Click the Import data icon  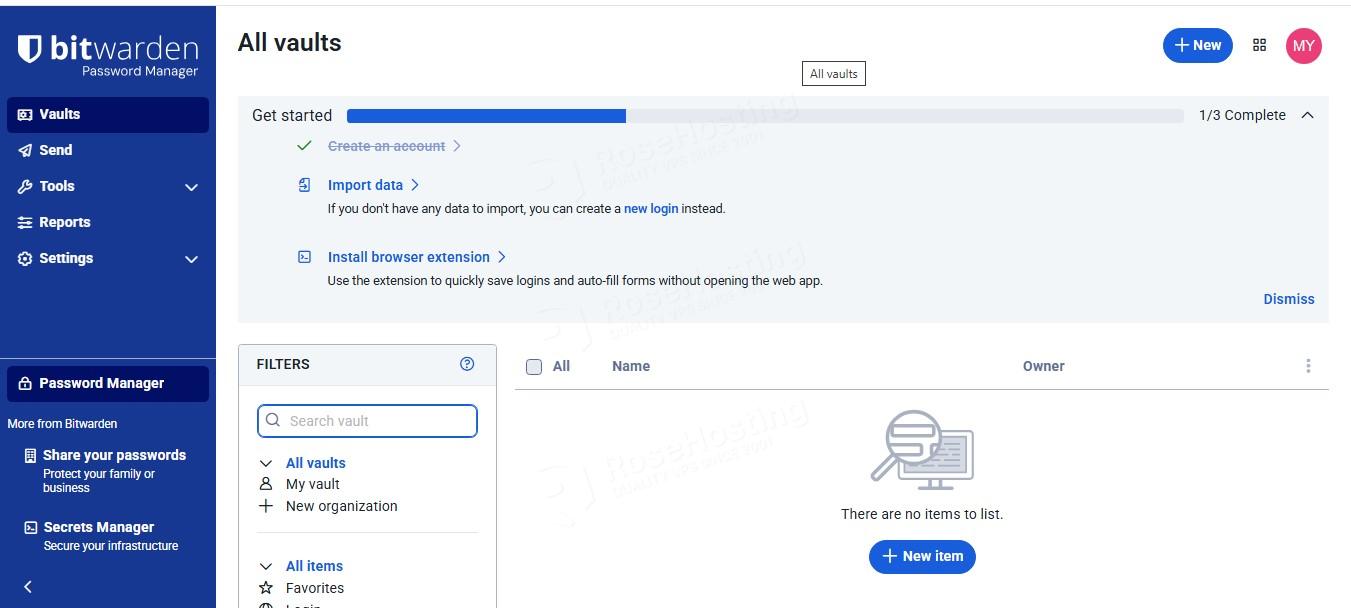(x=304, y=184)
